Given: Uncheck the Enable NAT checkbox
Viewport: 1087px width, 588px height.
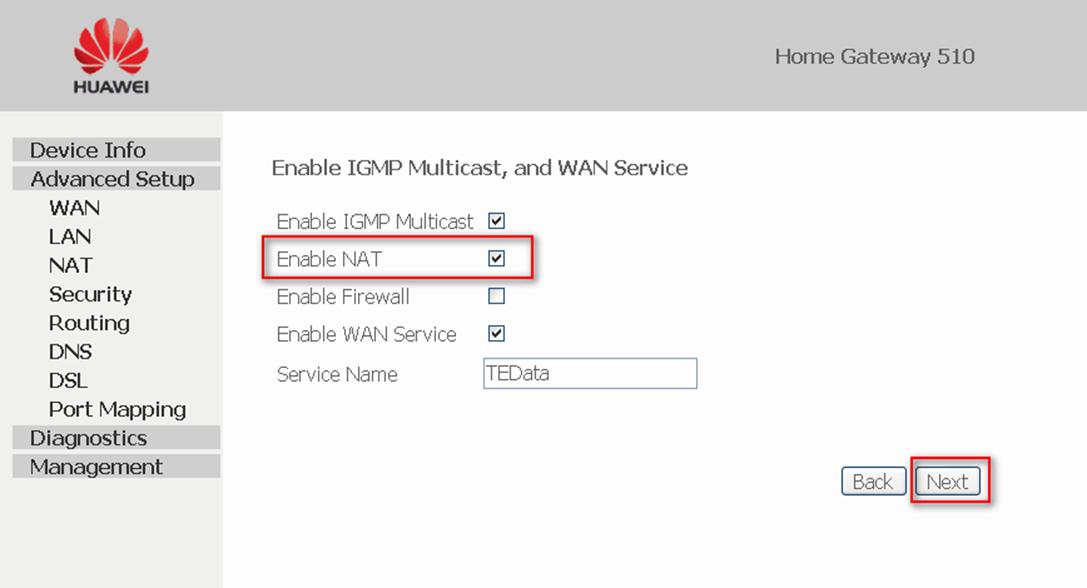Looking at the screenshot, I should 496,259.
